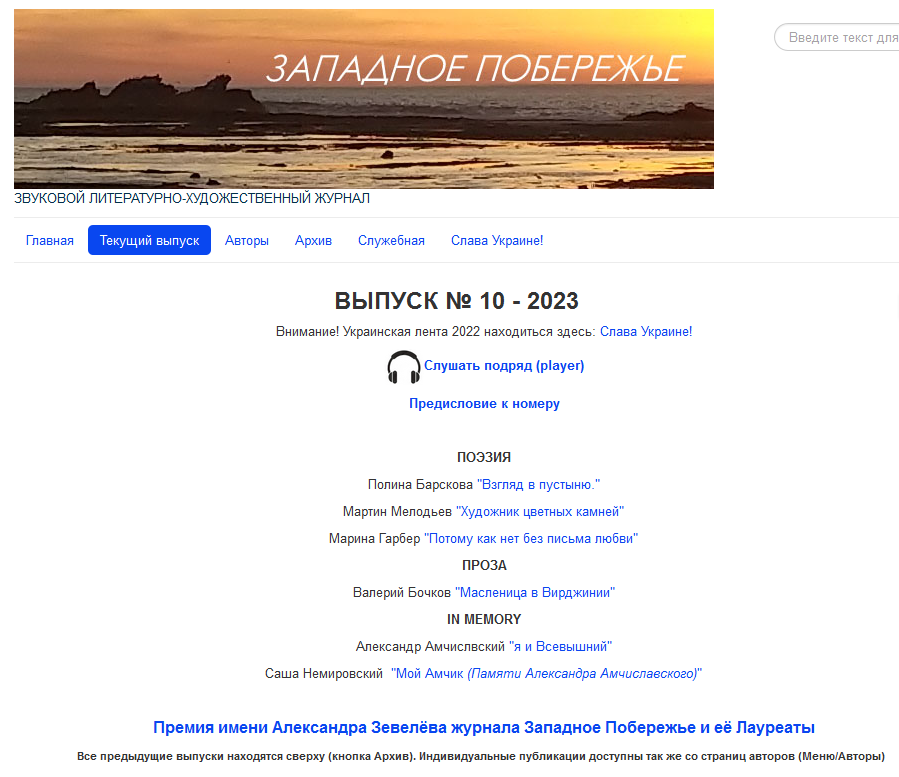Image resolution: width=899 pixels, height=777 pixels.
Task: Open the Главная menu item
Action: tap(50, 240)
